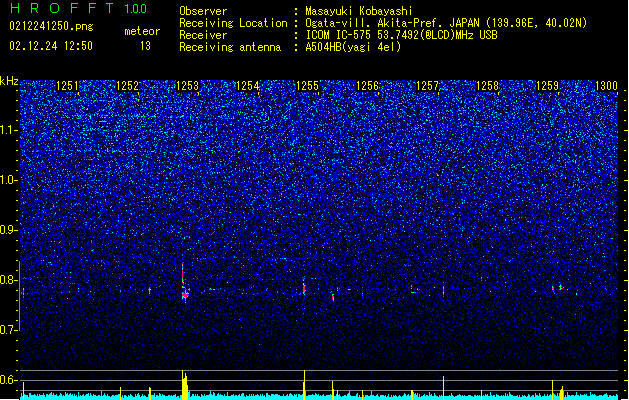Click the tallest yellow intensity peak under 1253
This screenshot has width=629, height=400.
click(183, 385)
